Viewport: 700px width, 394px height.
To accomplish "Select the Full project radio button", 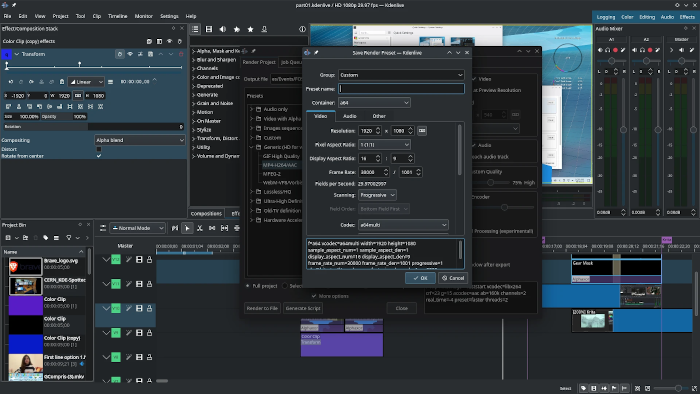I will point(247,286).
